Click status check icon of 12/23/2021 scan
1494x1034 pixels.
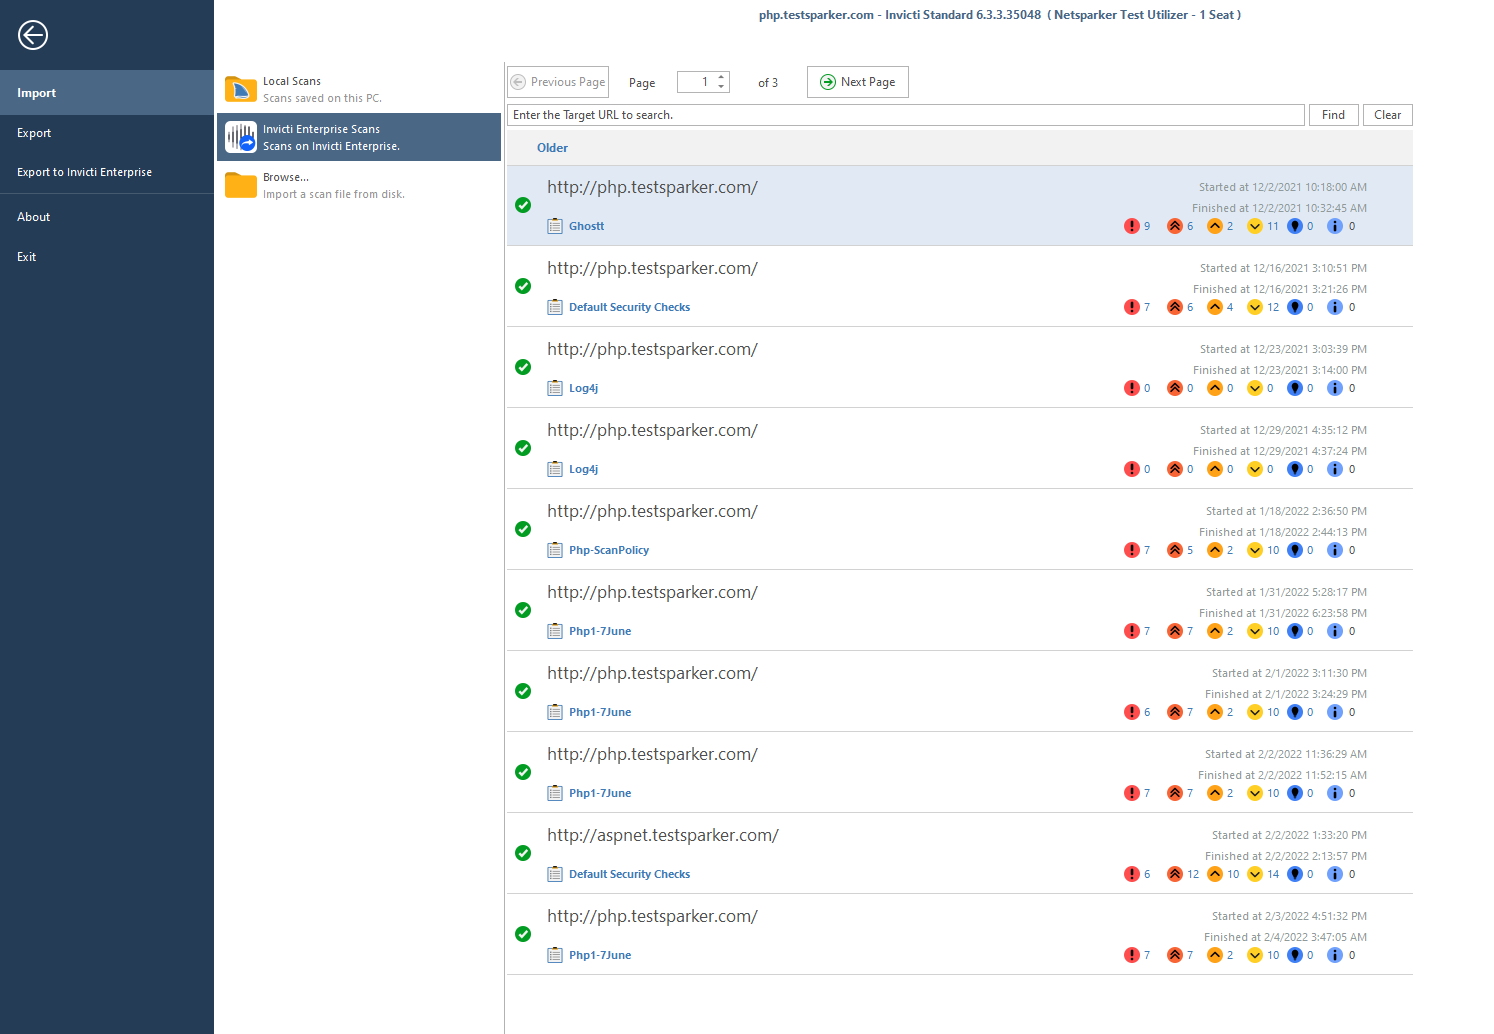(523, 367)
